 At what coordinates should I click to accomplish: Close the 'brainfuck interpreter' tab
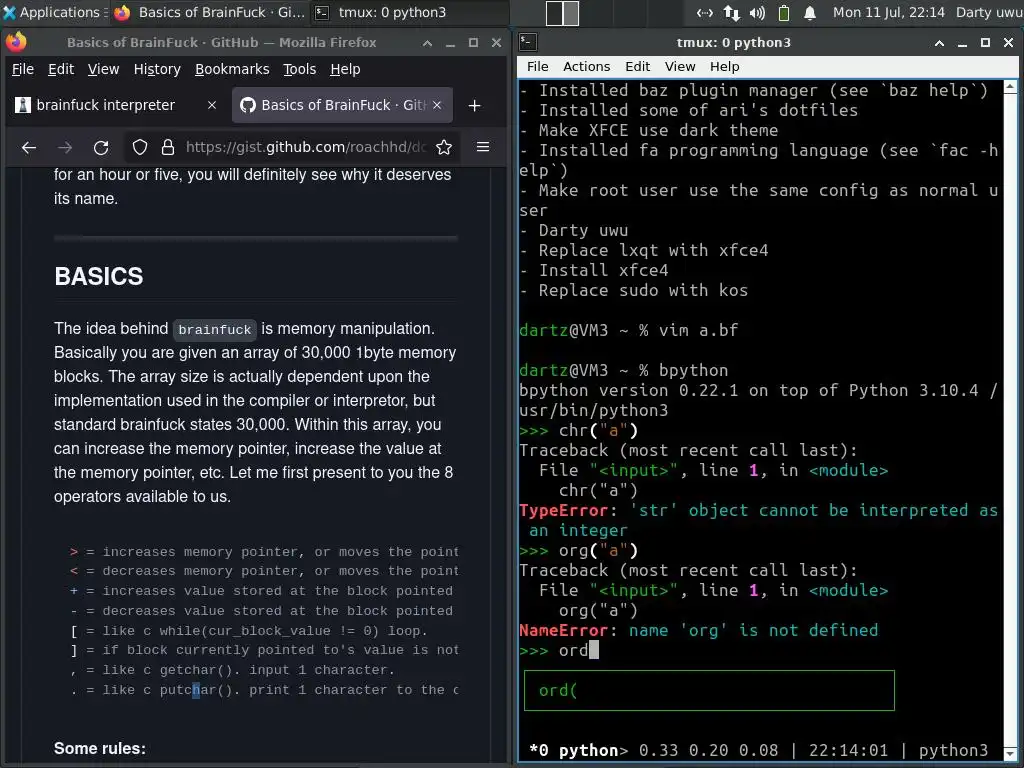(x=212, y=105)
